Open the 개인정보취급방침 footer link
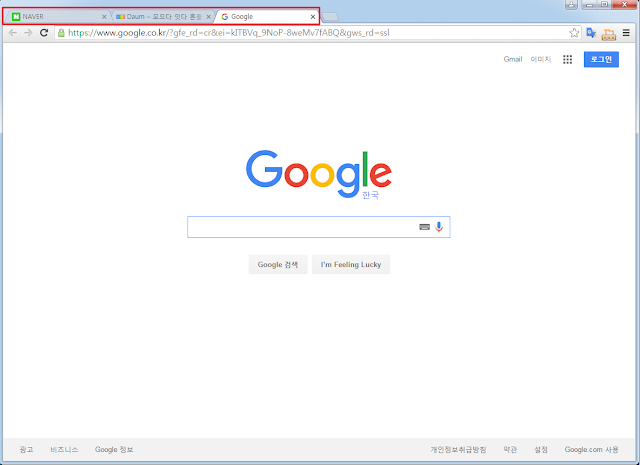640x465 pixels. coord(458,449)
